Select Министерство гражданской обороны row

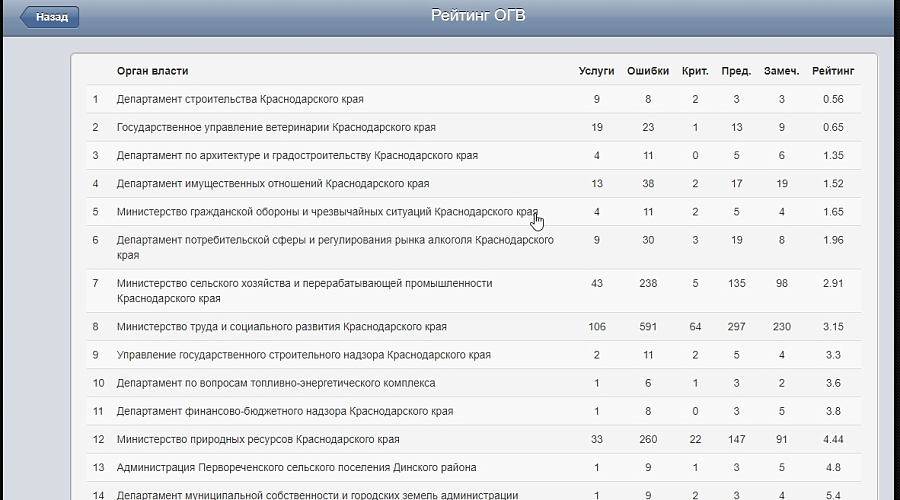474,212
